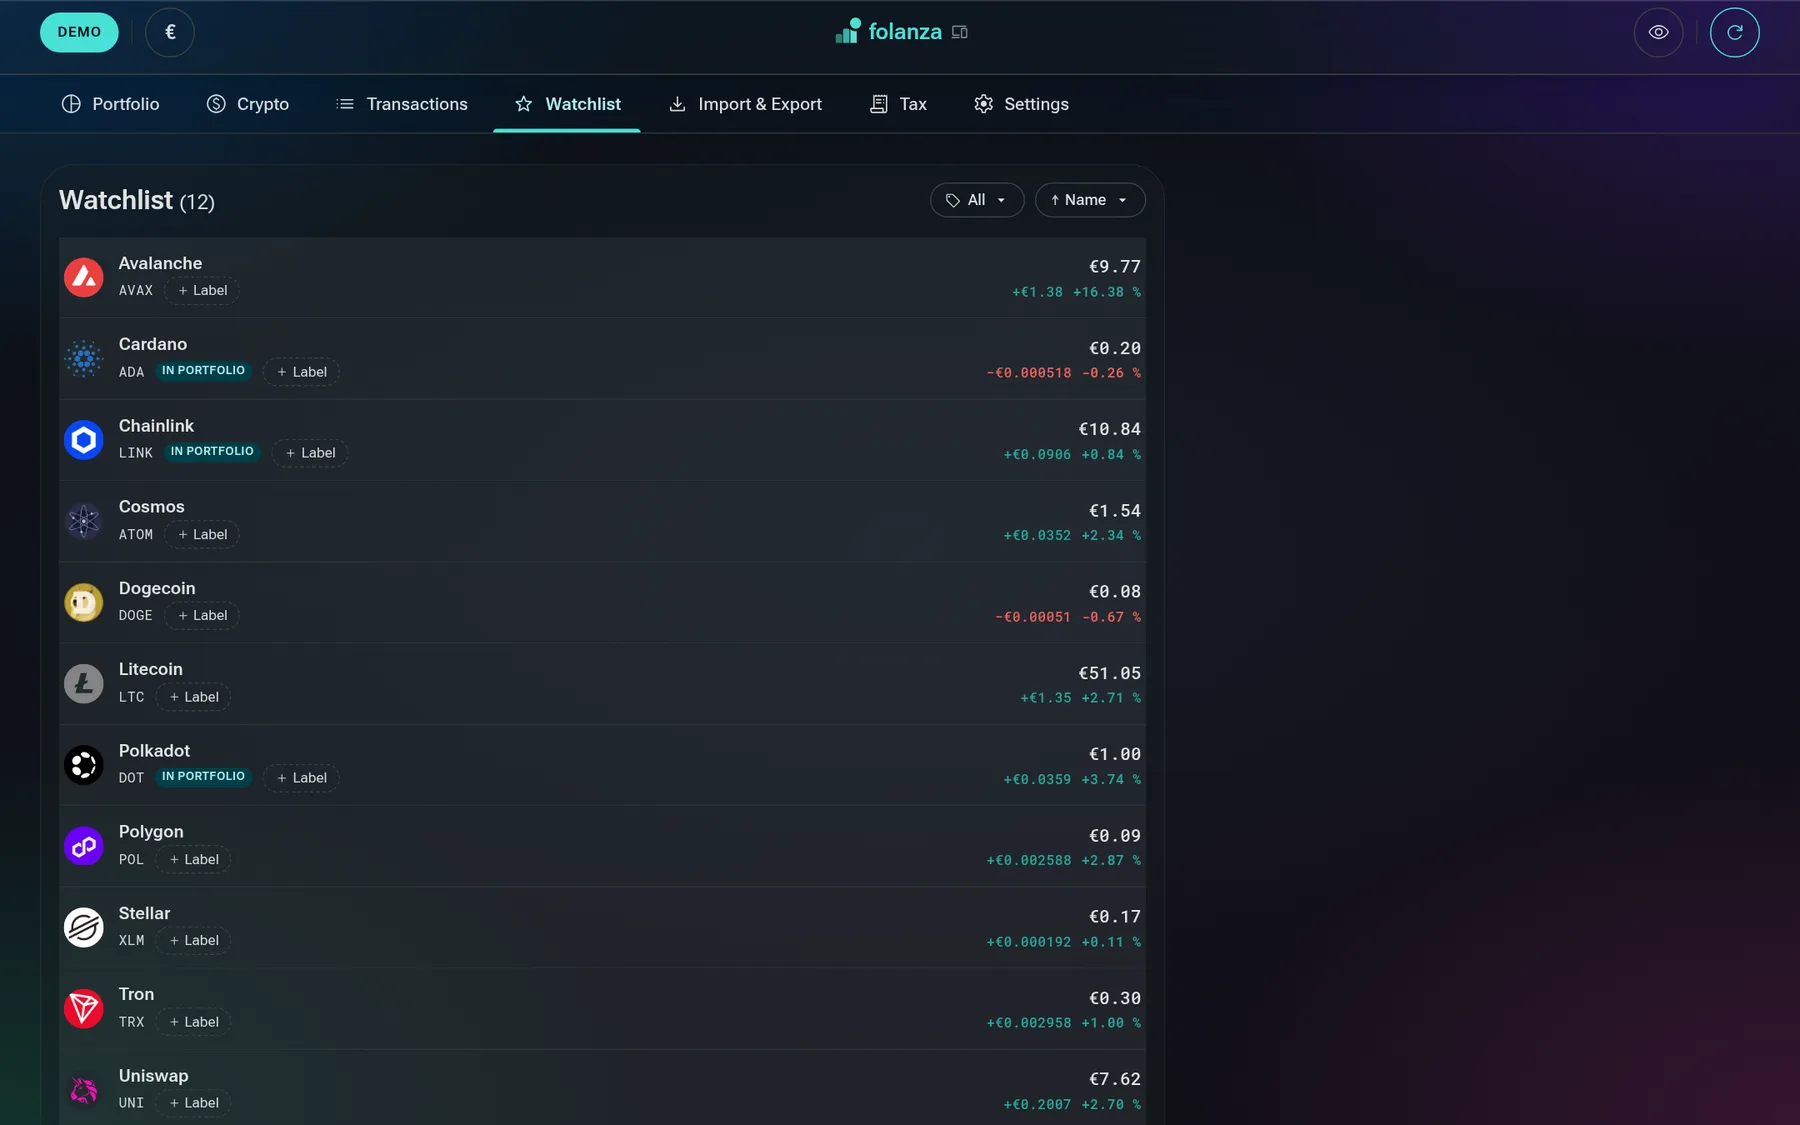This screenshot has width=1800, height=1125.
Task: Click the Polkadot name
Action: [154, 751]
